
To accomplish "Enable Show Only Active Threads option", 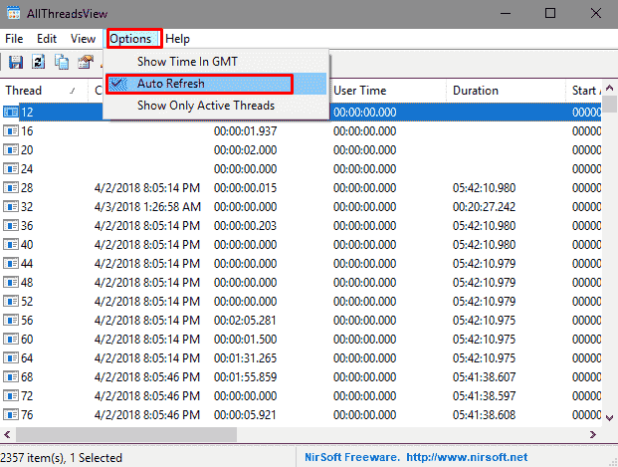I will tap(216, 106).
